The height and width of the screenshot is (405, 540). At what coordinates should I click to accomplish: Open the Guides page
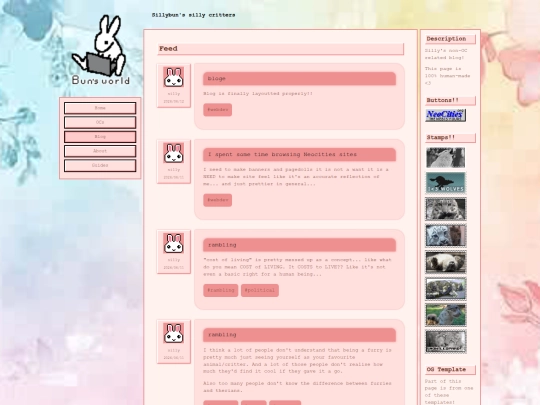click(100, 166)
